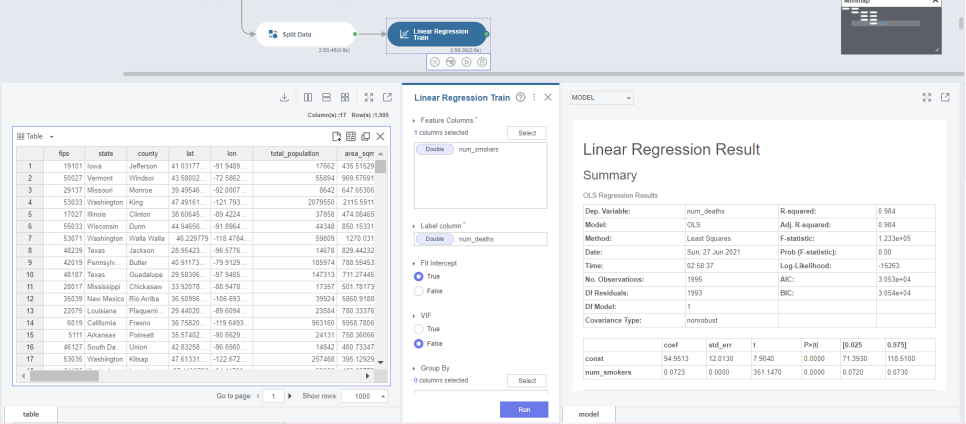The height and width of the screenshot is (424, 966).
Task: Close the Table view
Action: click(380, 137)
